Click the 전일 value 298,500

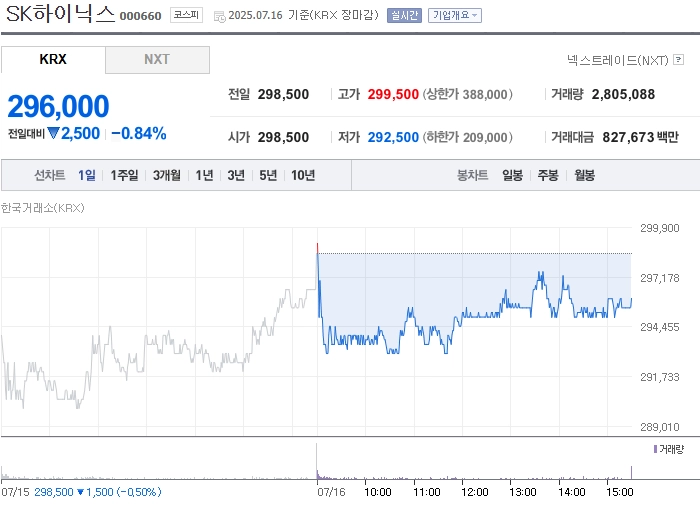(x=283, y=94)
